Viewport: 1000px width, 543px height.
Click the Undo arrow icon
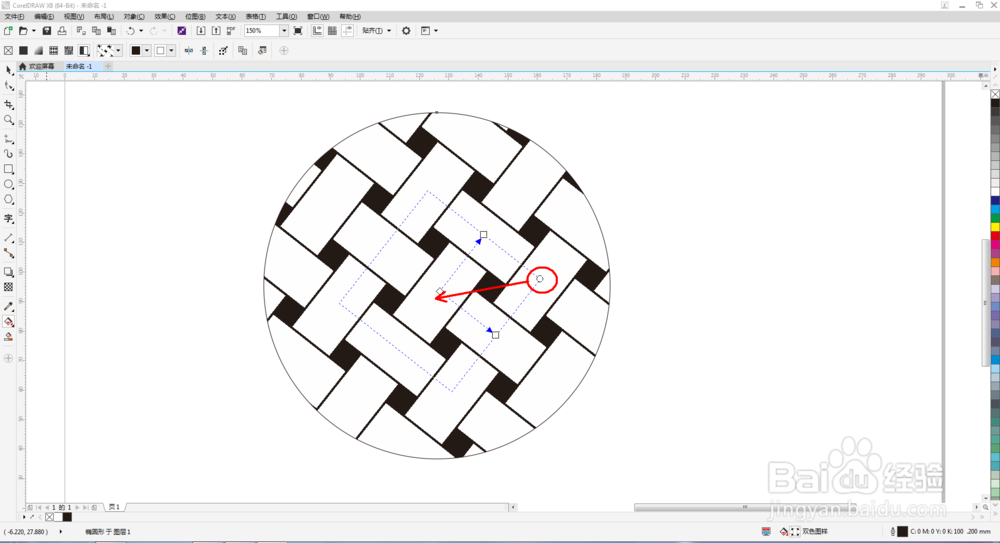pos(130,31)
